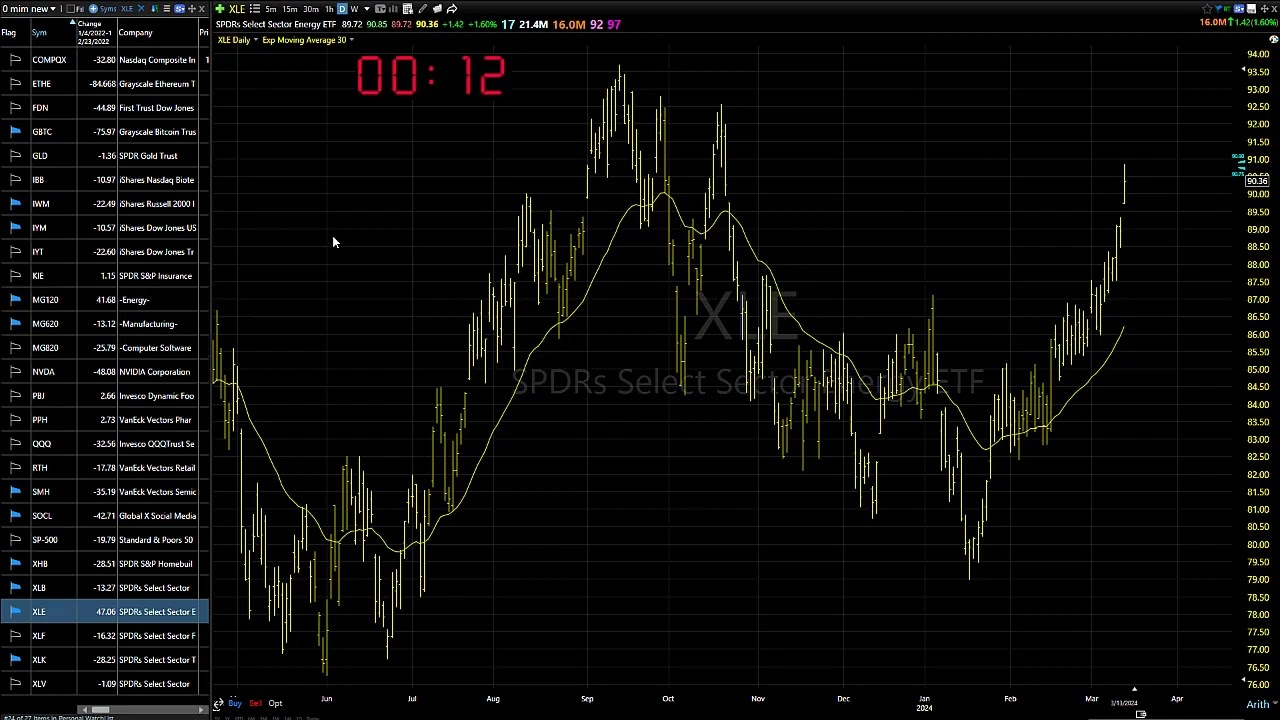Image resolution: width=1280 pixels, height=720 pixels.
Task: Toggle the flag on the NVDA row
Action: (15, 372)
